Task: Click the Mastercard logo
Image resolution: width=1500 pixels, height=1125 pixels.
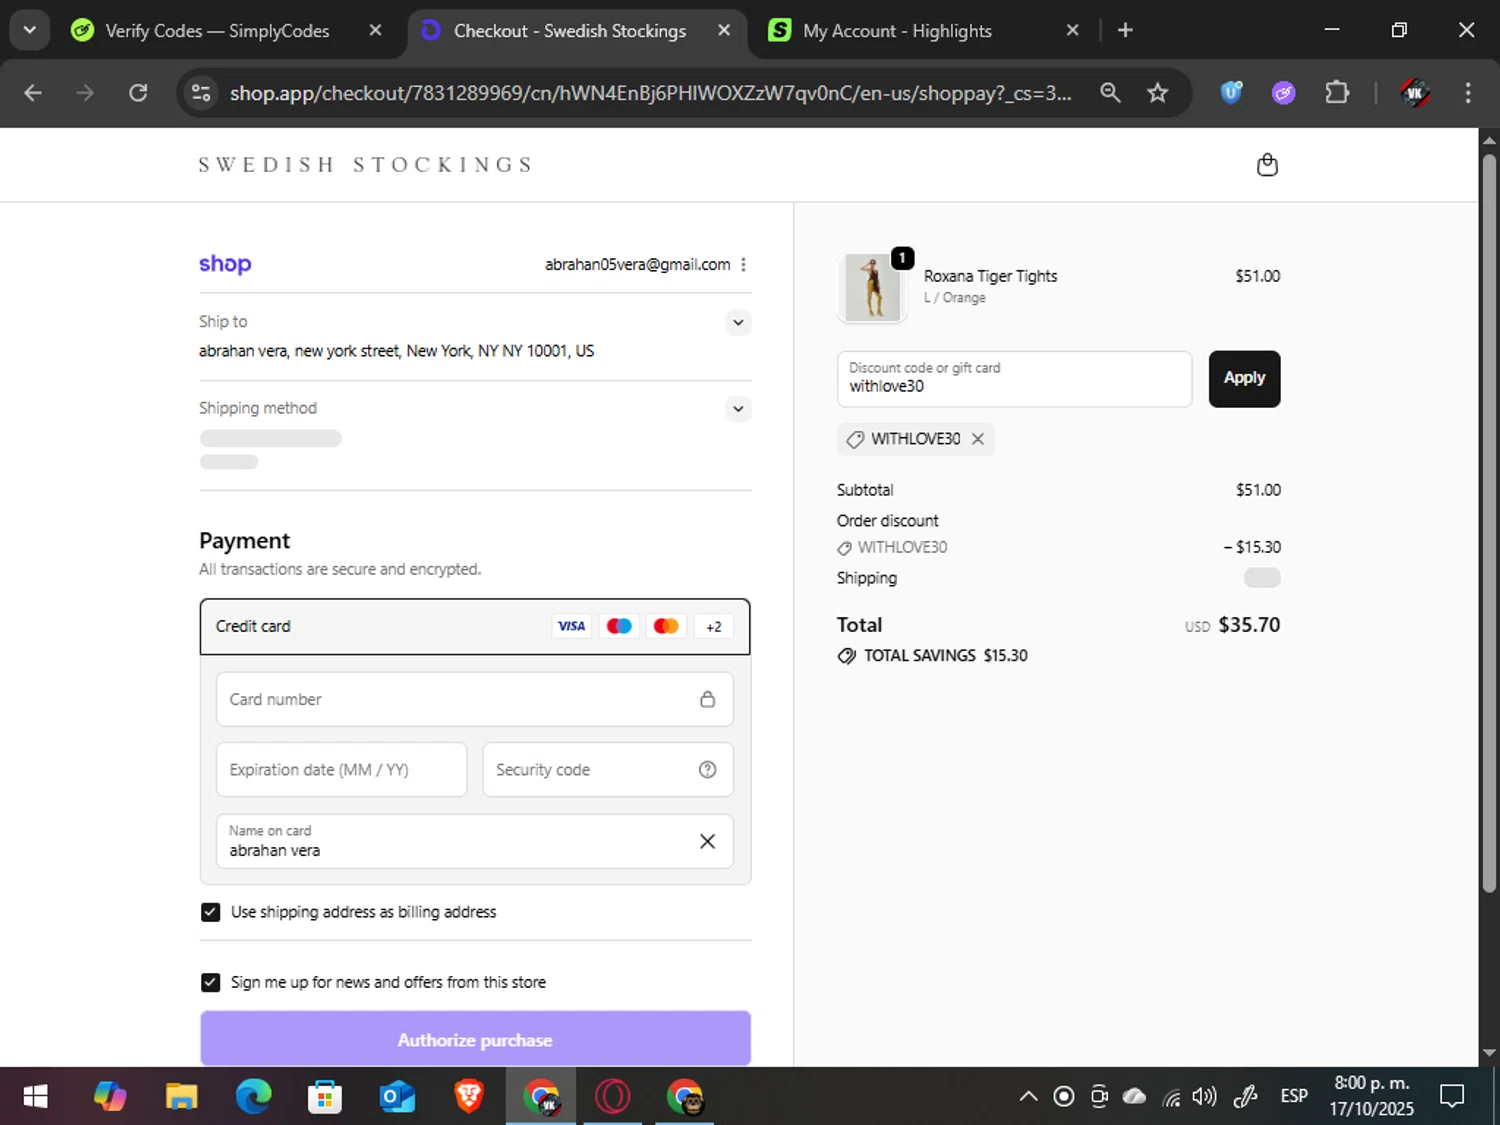Action: pyautogui.click(x=666, y=627)
